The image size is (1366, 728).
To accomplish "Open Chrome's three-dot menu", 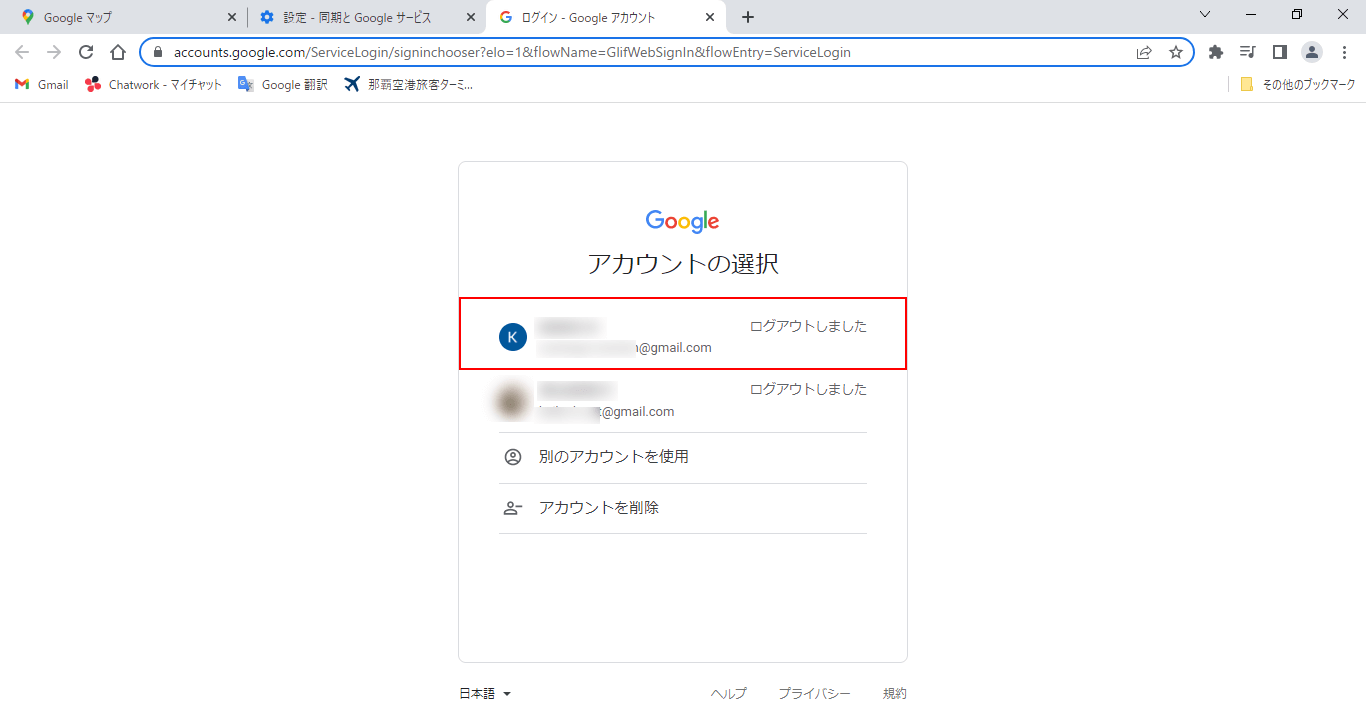I will pos(1344,52).
